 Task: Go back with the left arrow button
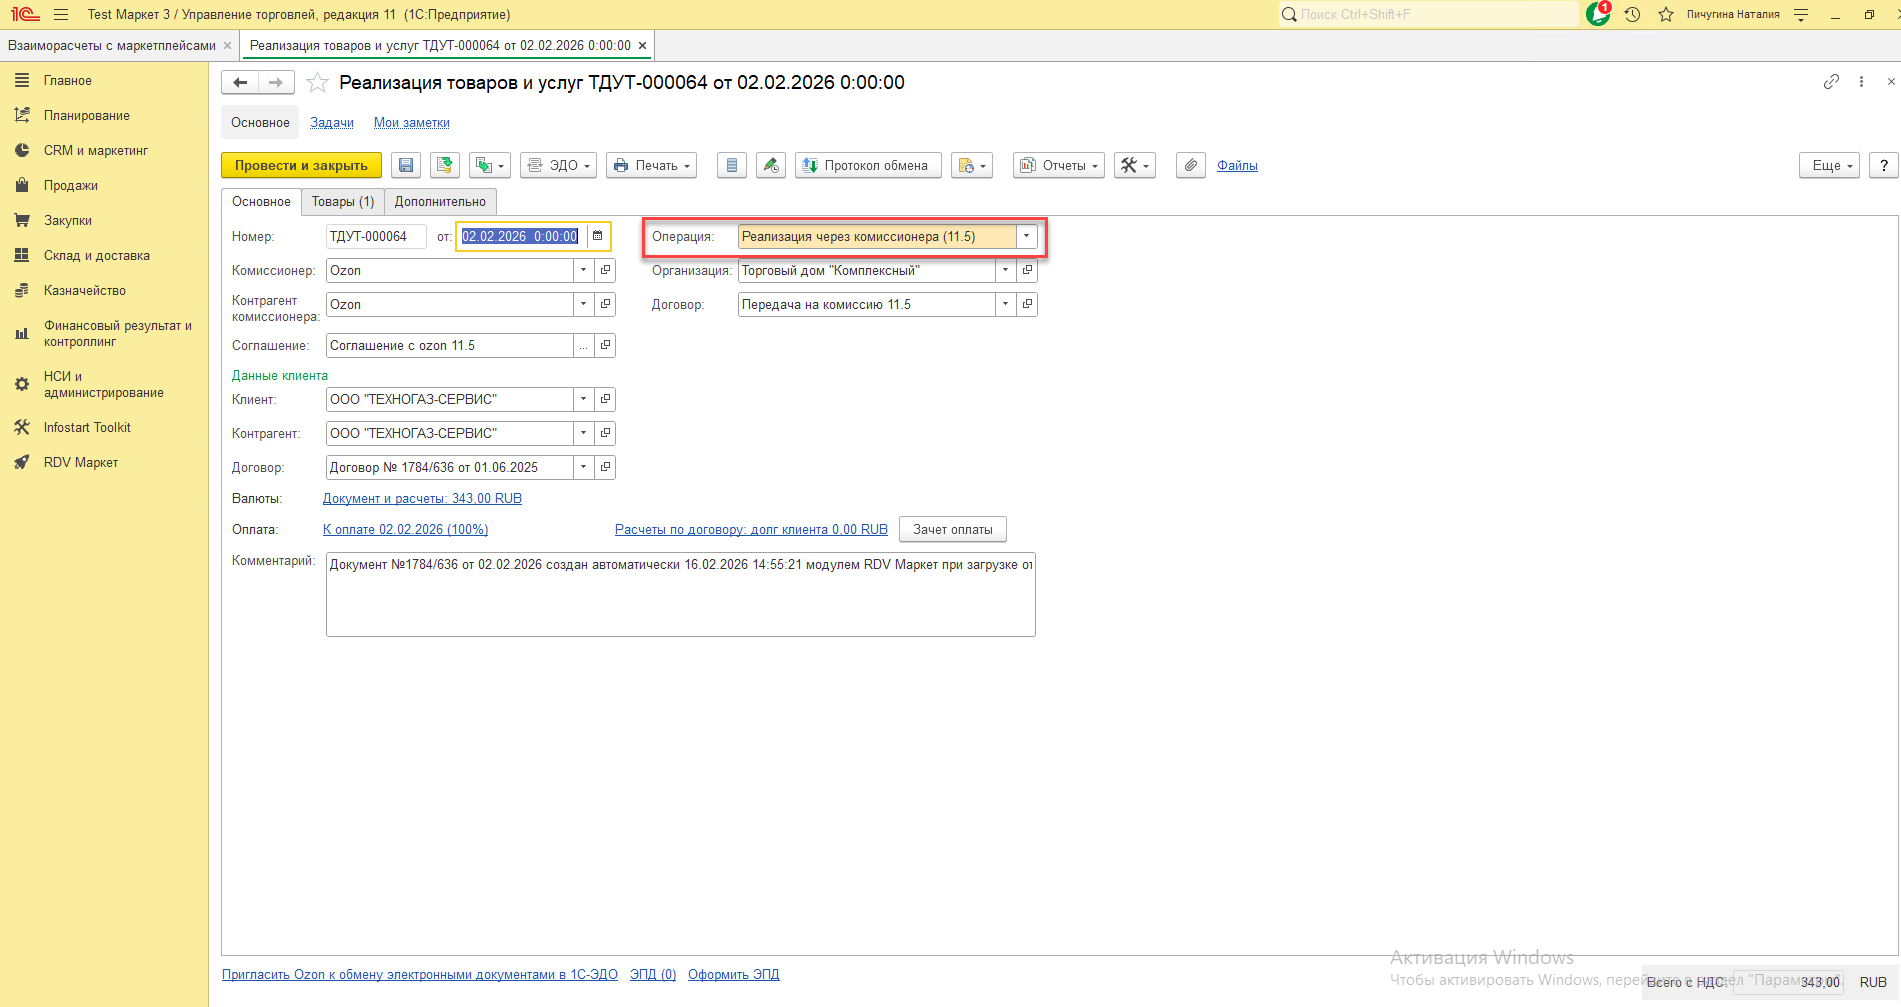(x=240, y=83)
